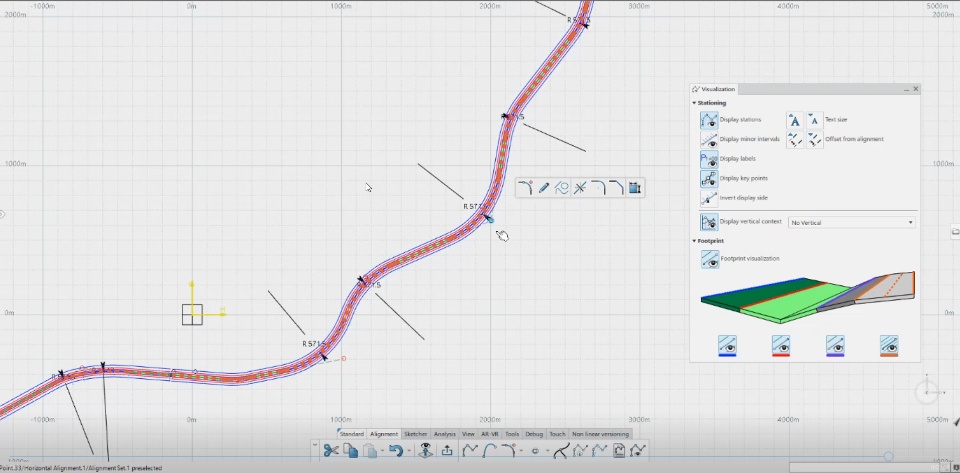Open the profile shapes icon in context toolbar
Image resolution: width=960 pixels, height=473 pixels.
561,188
